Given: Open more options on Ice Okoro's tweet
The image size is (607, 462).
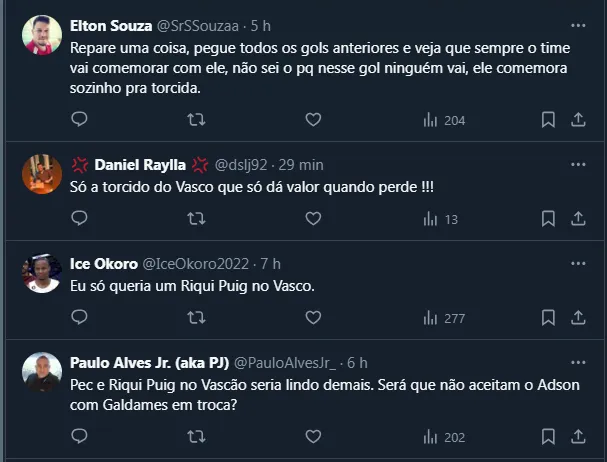Looking at the screenshot, I should pos(578,264).
